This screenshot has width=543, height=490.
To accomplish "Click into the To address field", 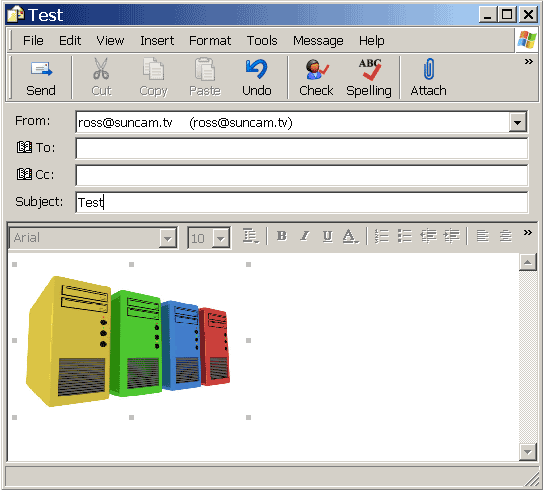I will [302, 148].
